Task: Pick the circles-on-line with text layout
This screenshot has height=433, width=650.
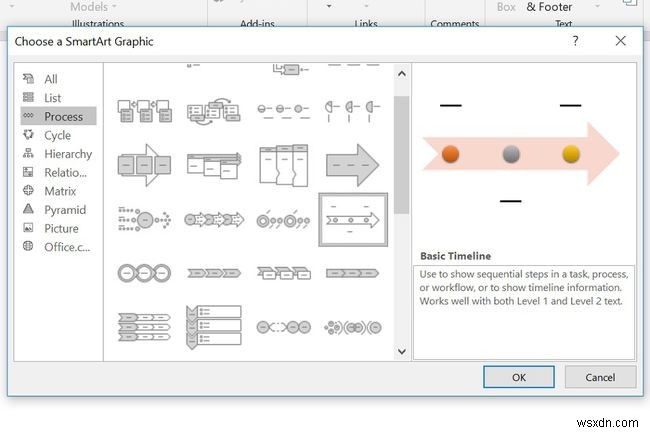Action: pyautogui.click(x=284, y=111)
